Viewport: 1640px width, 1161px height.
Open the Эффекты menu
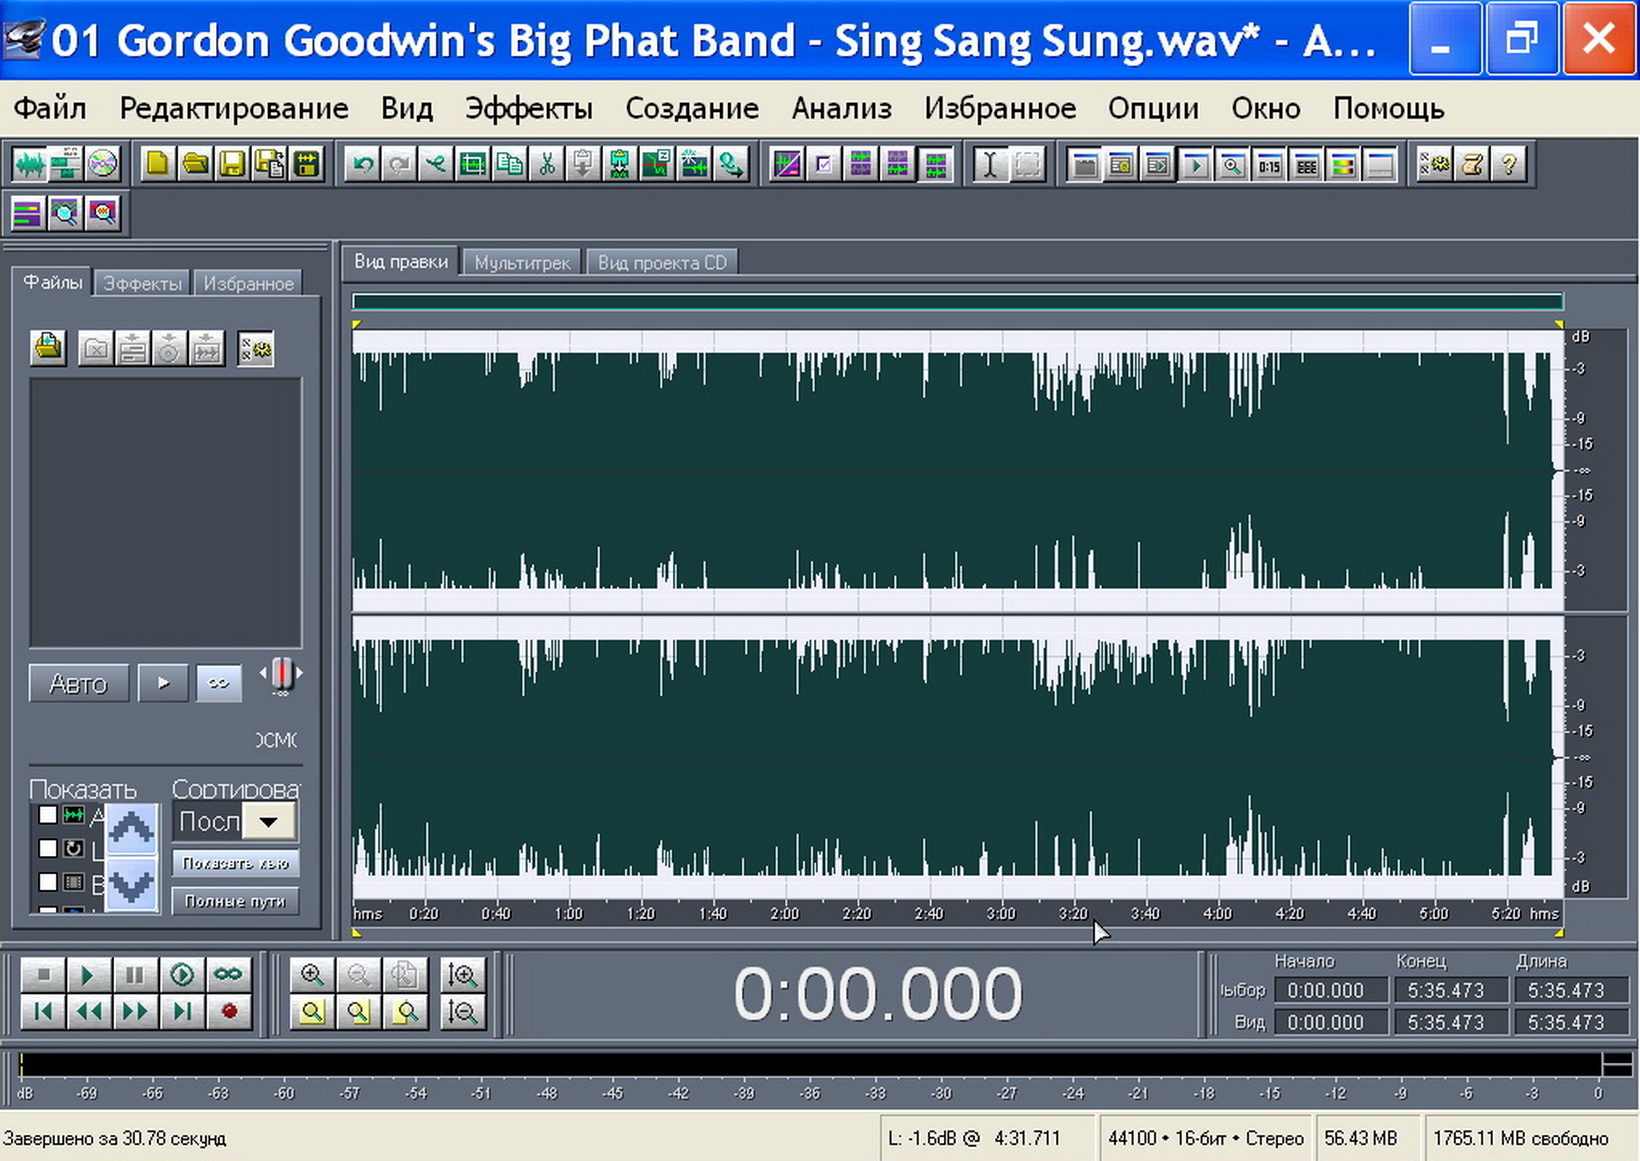point(529,108)
